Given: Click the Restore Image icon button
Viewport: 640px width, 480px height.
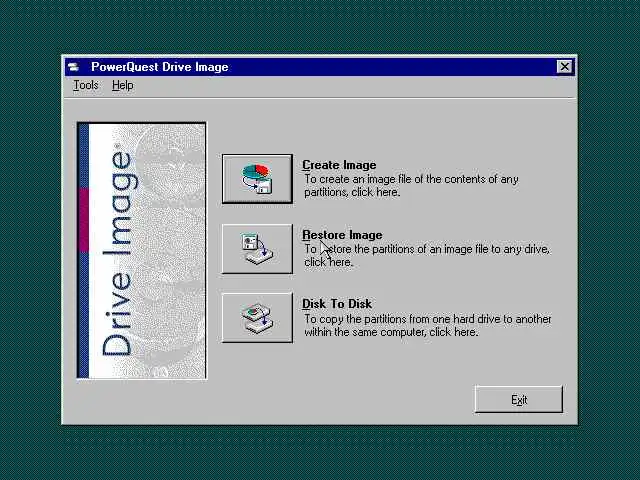Looking at the screenshot, I should [x=257, y=249].
